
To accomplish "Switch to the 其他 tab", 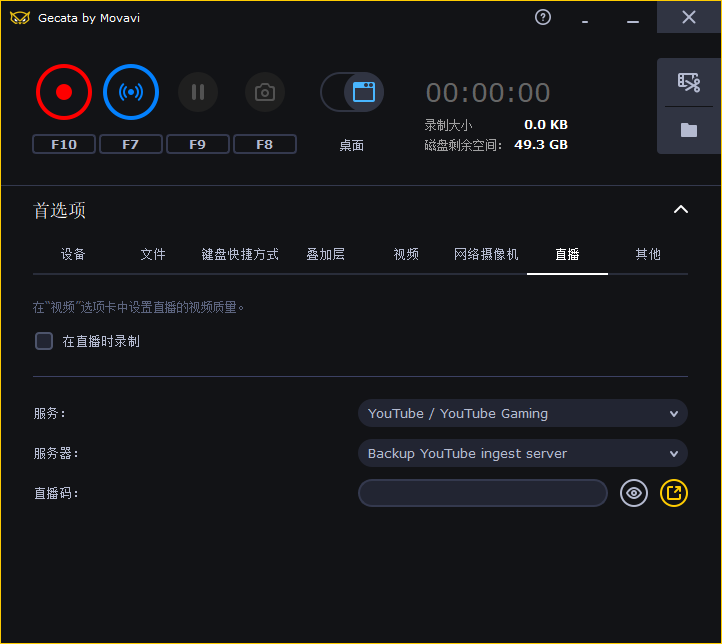I will point(648,254).
